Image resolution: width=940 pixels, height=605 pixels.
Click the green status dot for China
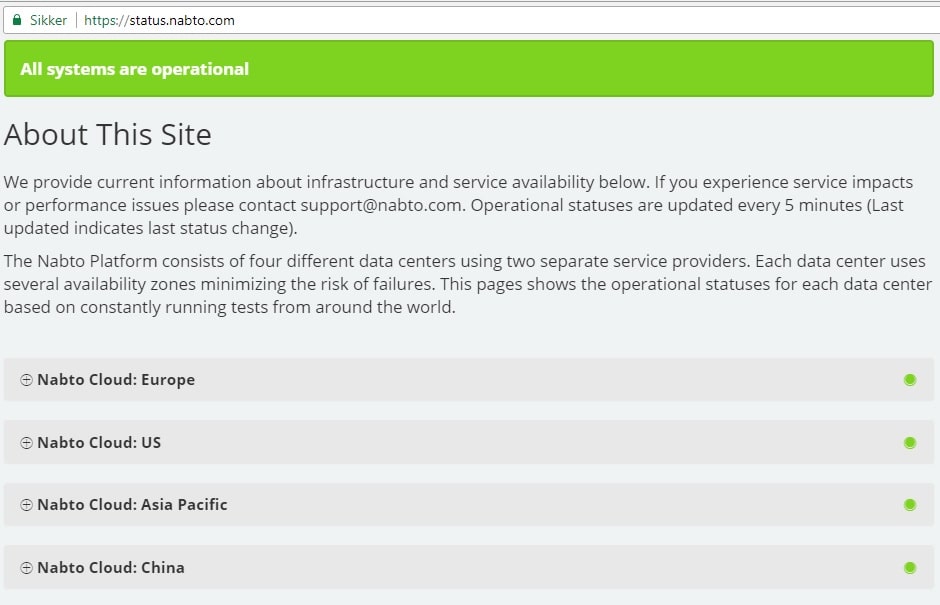910,567
